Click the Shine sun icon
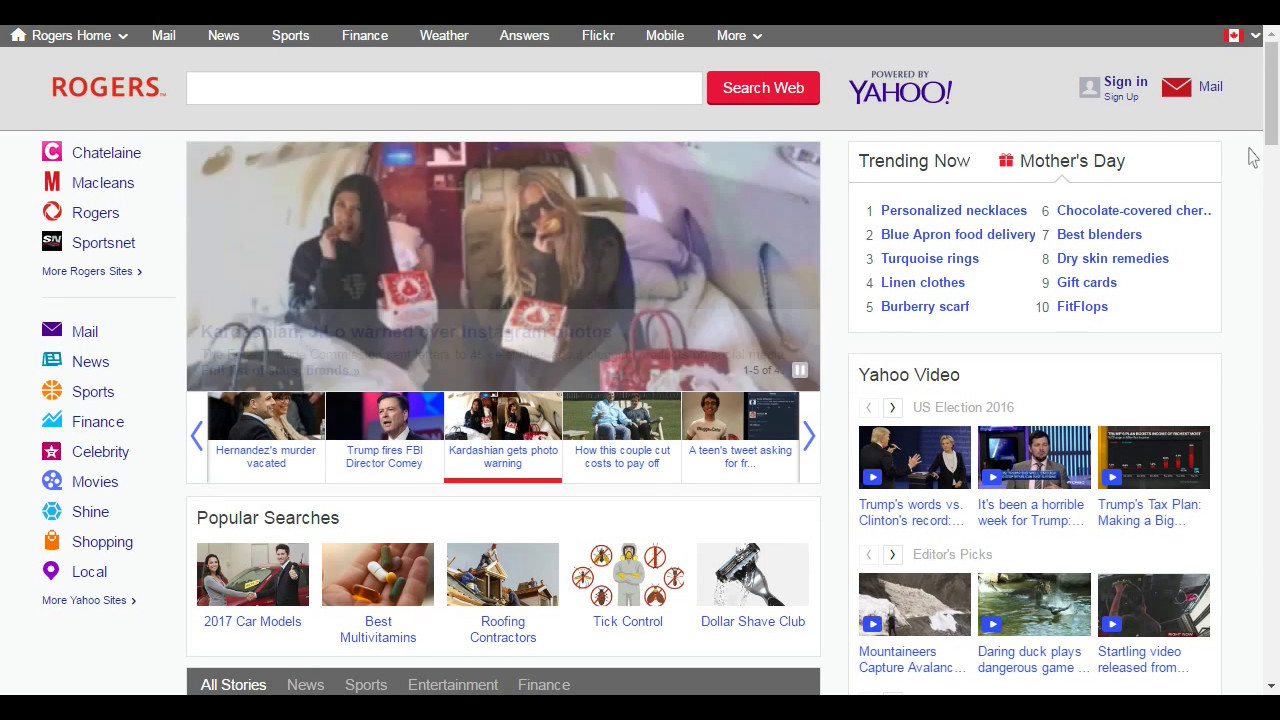The width and height of the screenshot is (1280, 720). pyautogui.click(x=52, y=511)
